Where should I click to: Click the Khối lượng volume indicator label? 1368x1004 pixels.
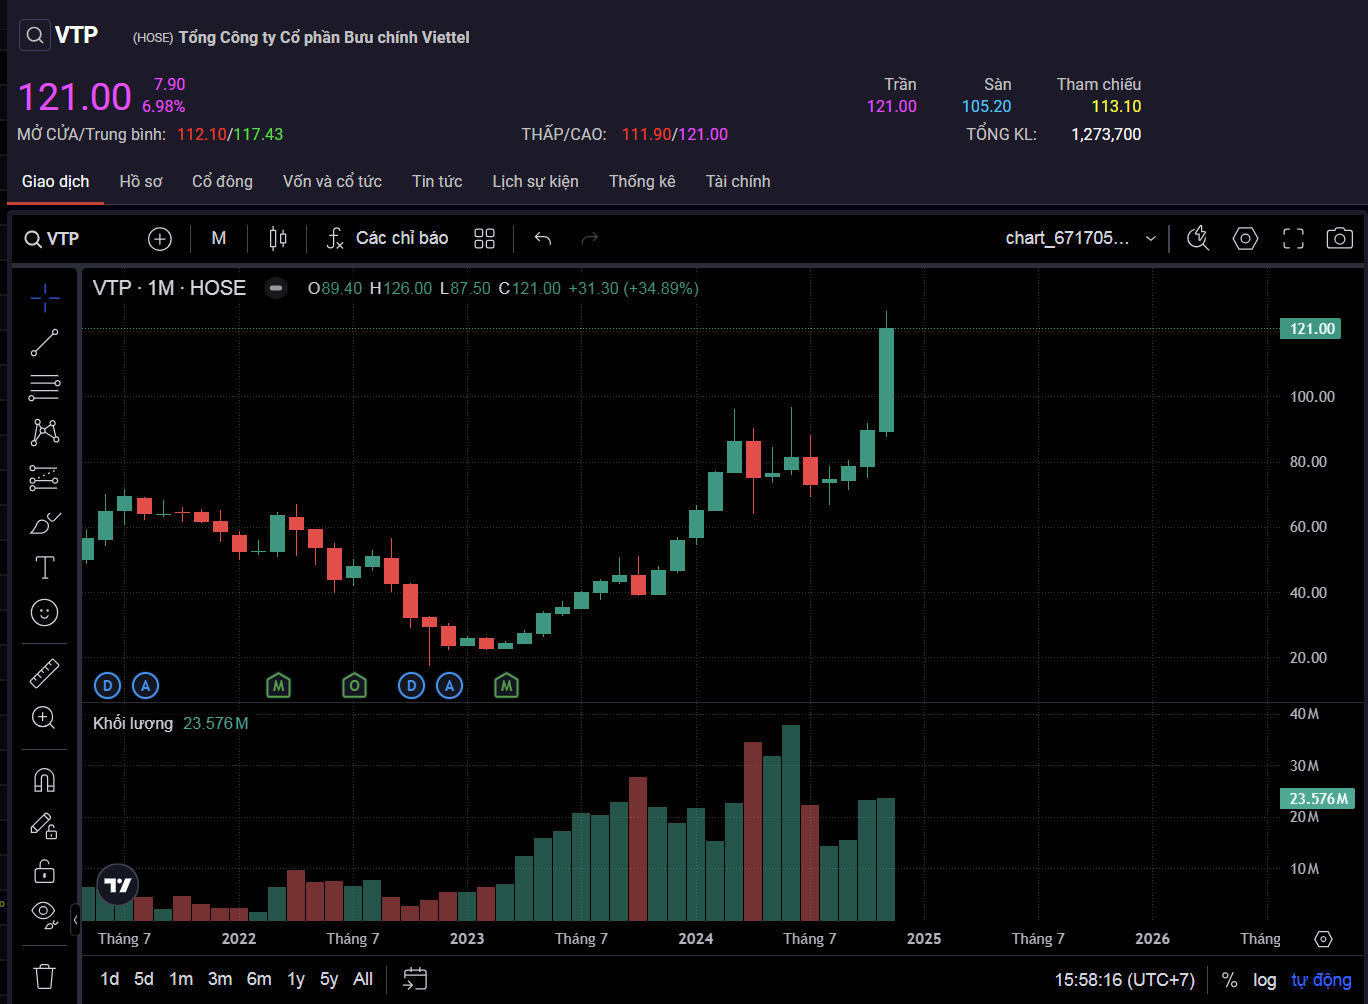coord(133,723)
